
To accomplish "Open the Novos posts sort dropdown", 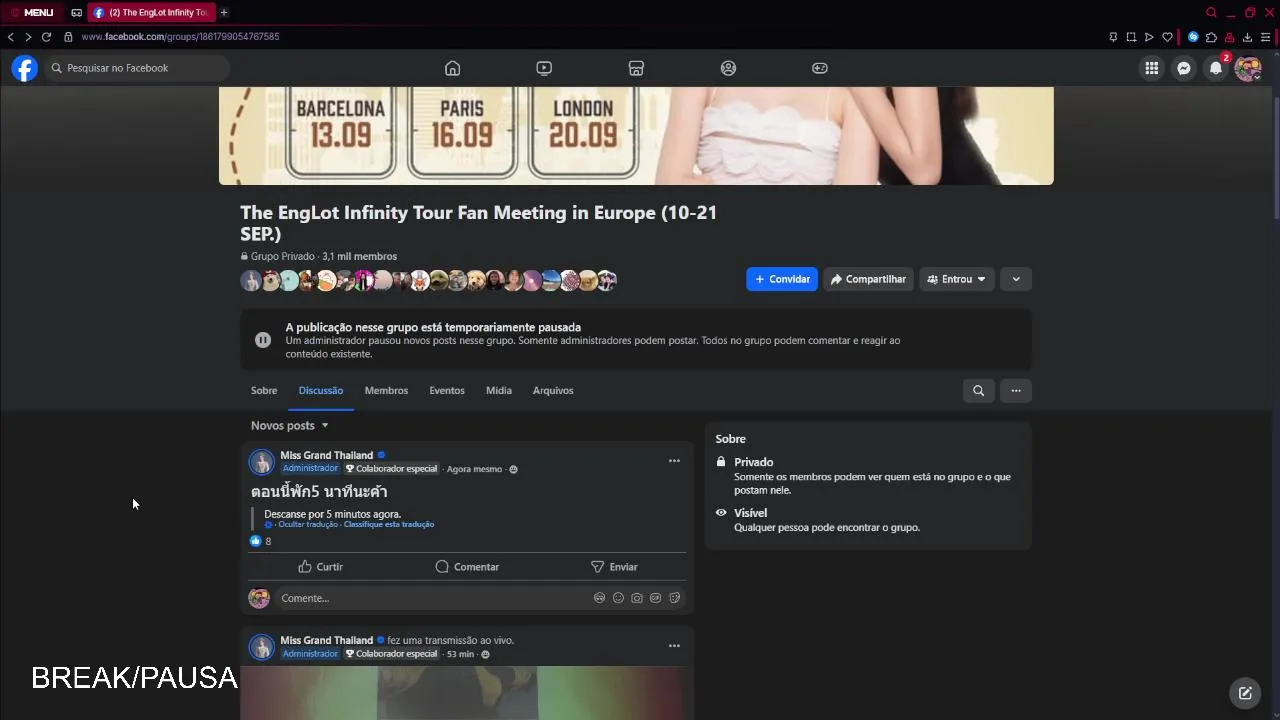I will [290, 426].
